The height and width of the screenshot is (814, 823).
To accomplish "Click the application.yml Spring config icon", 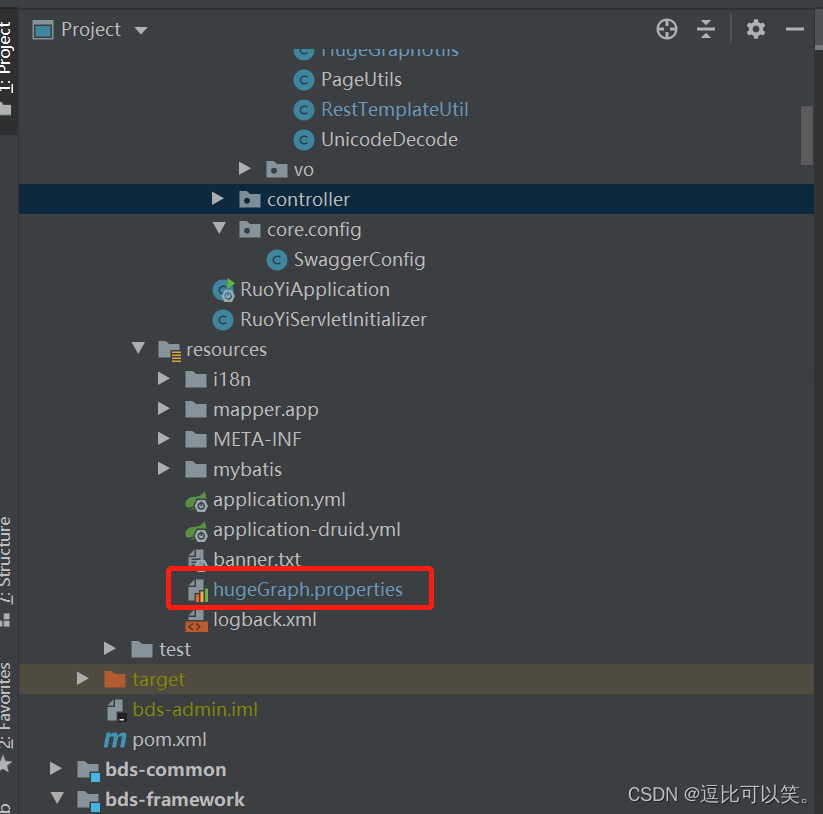I will 197,502.
